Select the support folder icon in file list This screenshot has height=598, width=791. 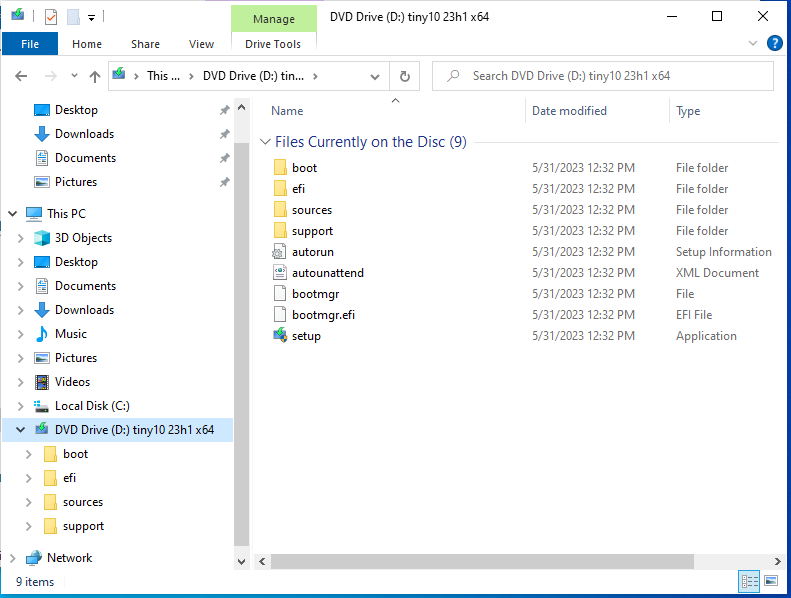[280, 231]
